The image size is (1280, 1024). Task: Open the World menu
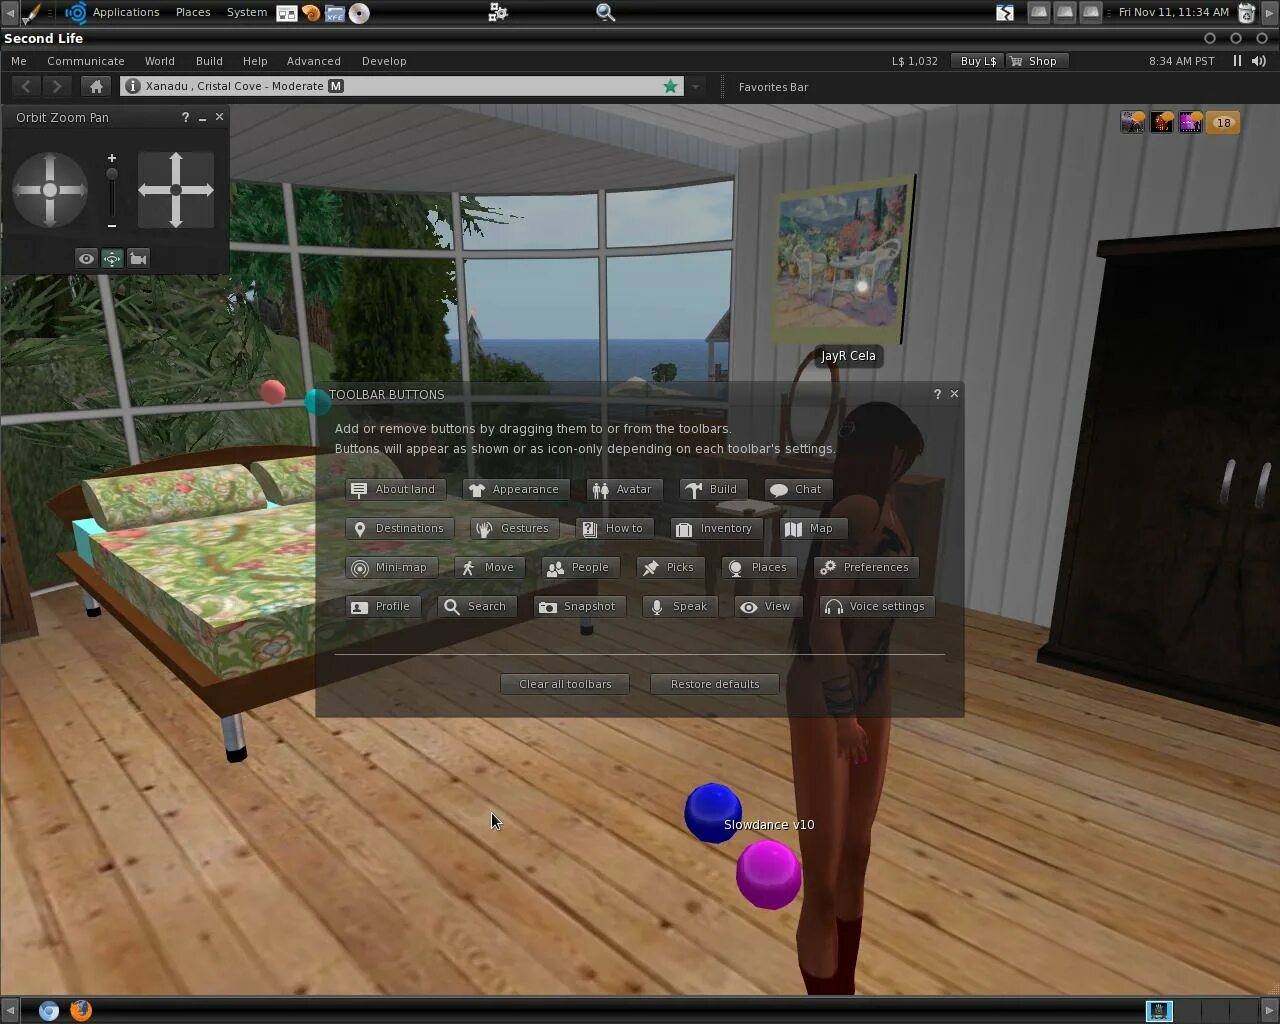[x=160, y=61]
